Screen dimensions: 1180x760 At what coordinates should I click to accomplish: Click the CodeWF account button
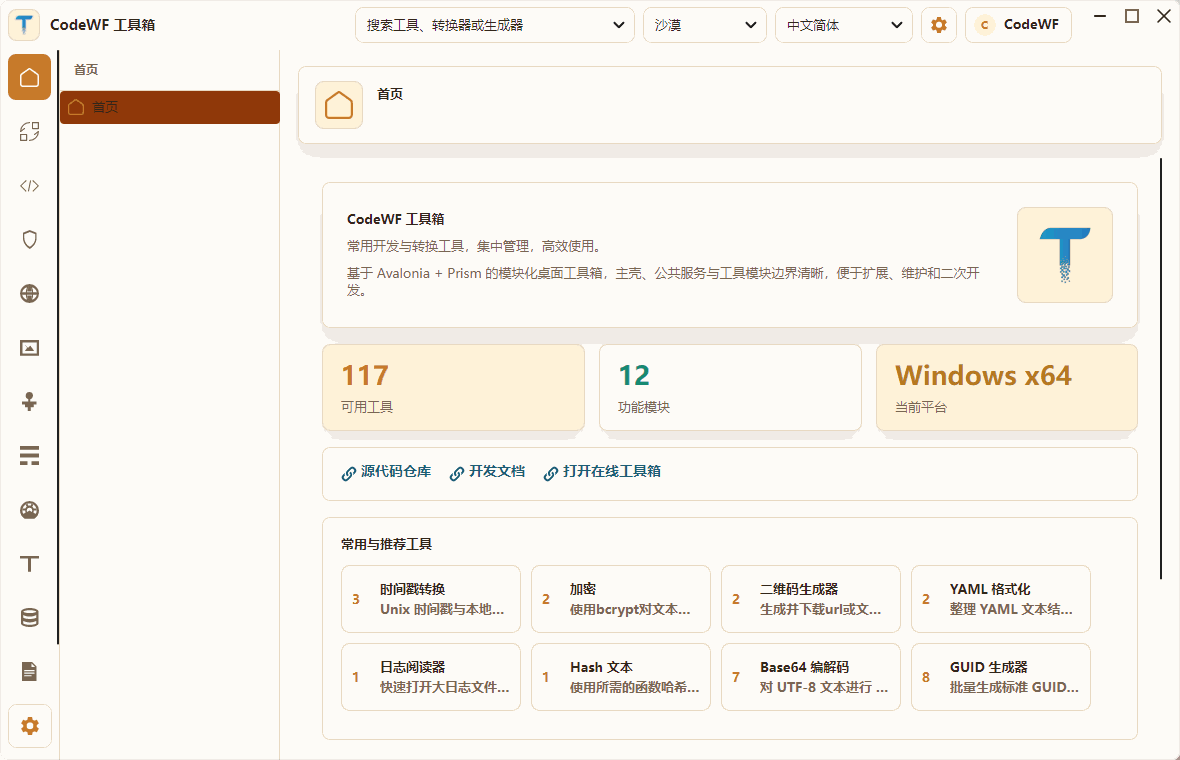point(1018,25)
